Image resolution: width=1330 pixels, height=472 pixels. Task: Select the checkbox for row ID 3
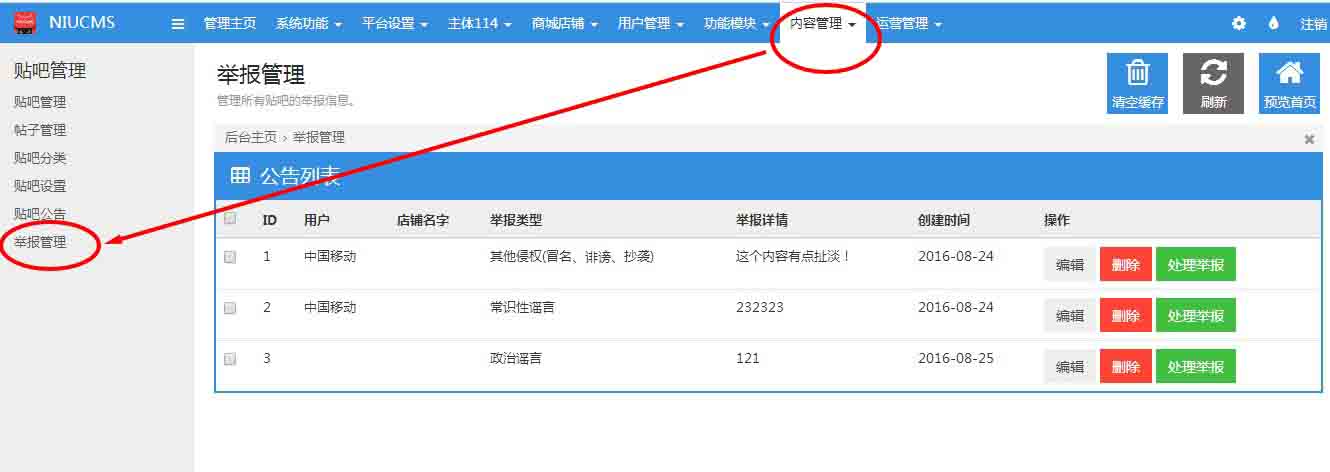coord(230,359)
